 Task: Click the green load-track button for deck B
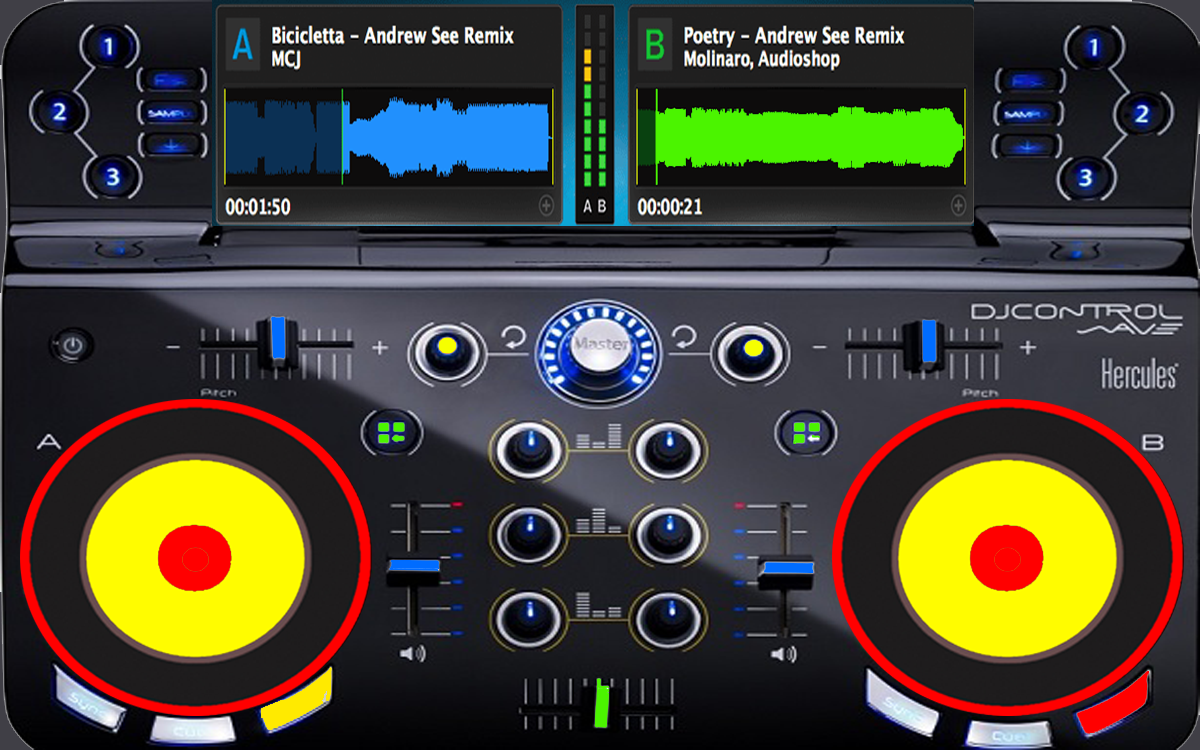click(x=805, y=432)
